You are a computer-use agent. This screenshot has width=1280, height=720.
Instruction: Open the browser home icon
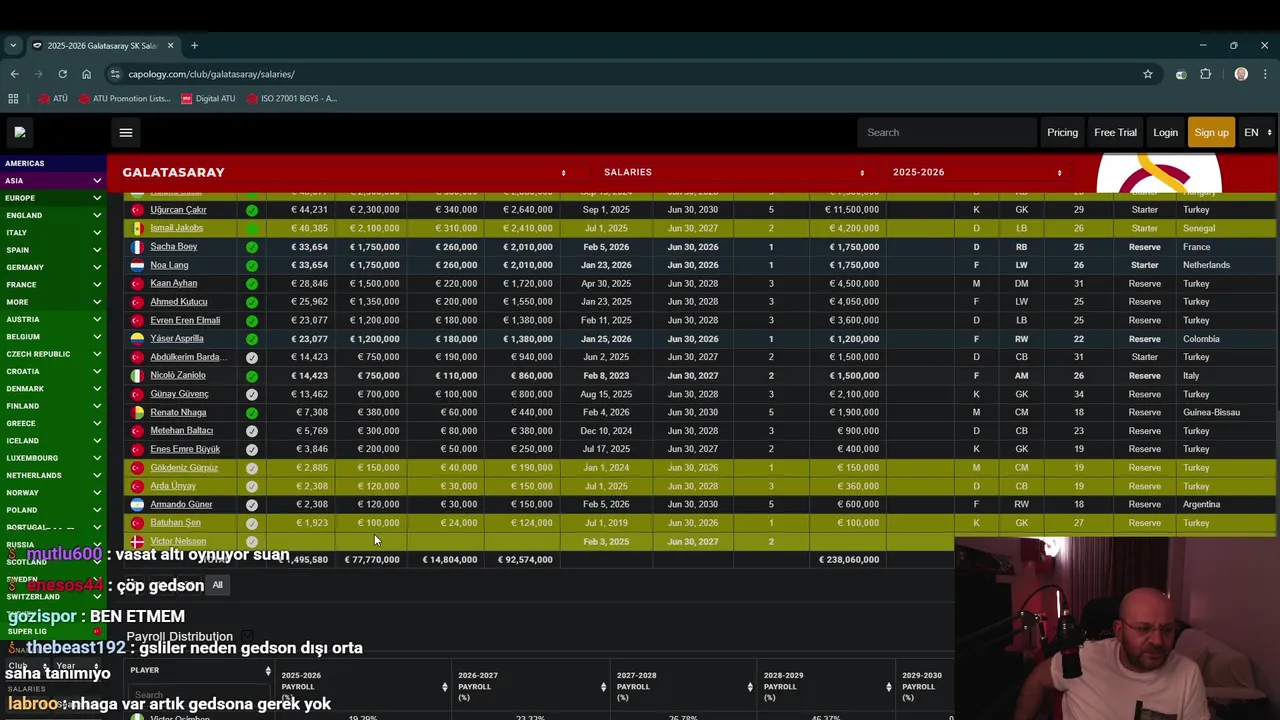[87, 74]
